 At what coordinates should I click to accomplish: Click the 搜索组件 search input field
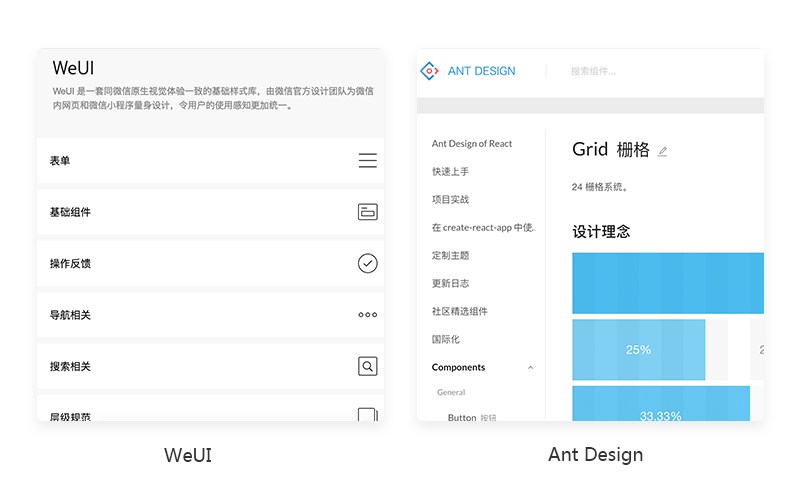click(620, 71)
